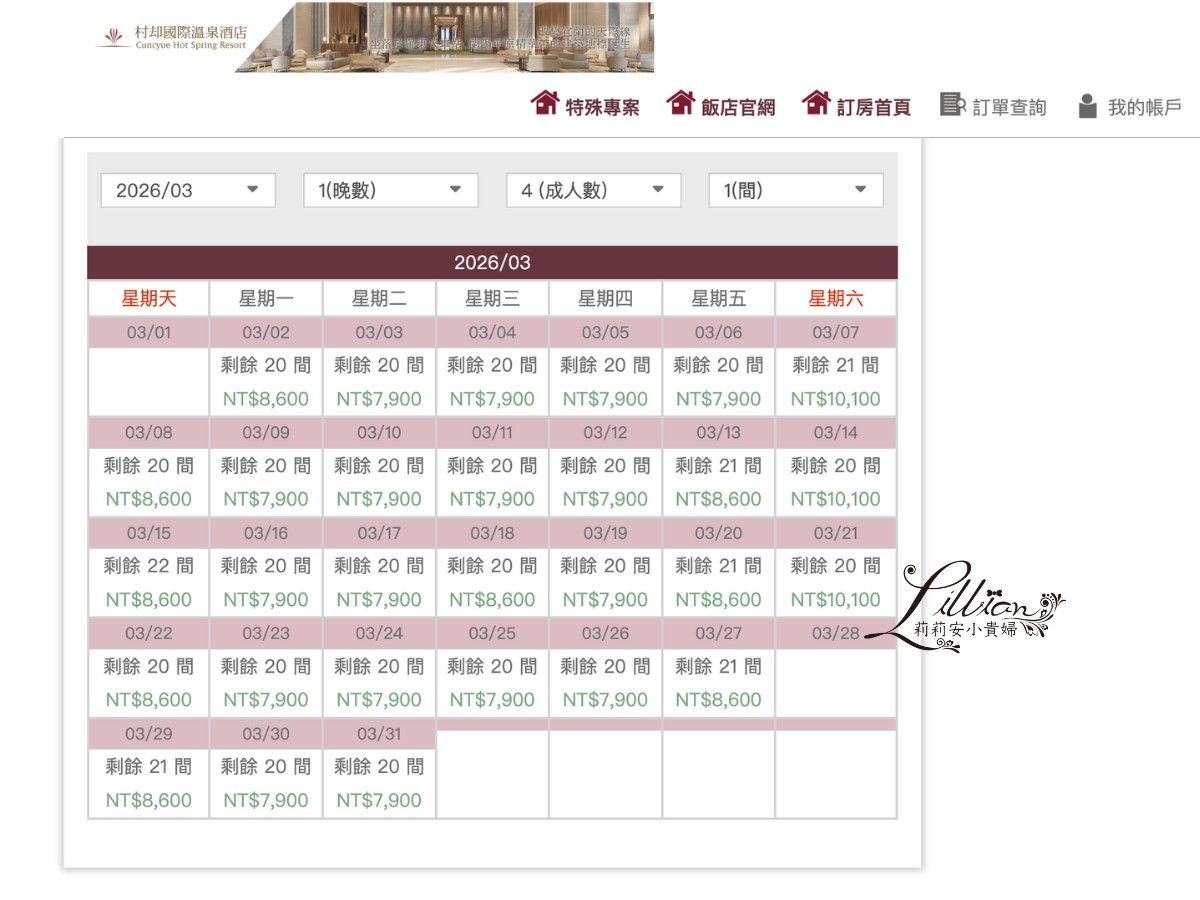1200x900 pixels.
Task: Click the NT$10,100 price under 03/07
Action: pyautogui.click(x=835, y=399)
